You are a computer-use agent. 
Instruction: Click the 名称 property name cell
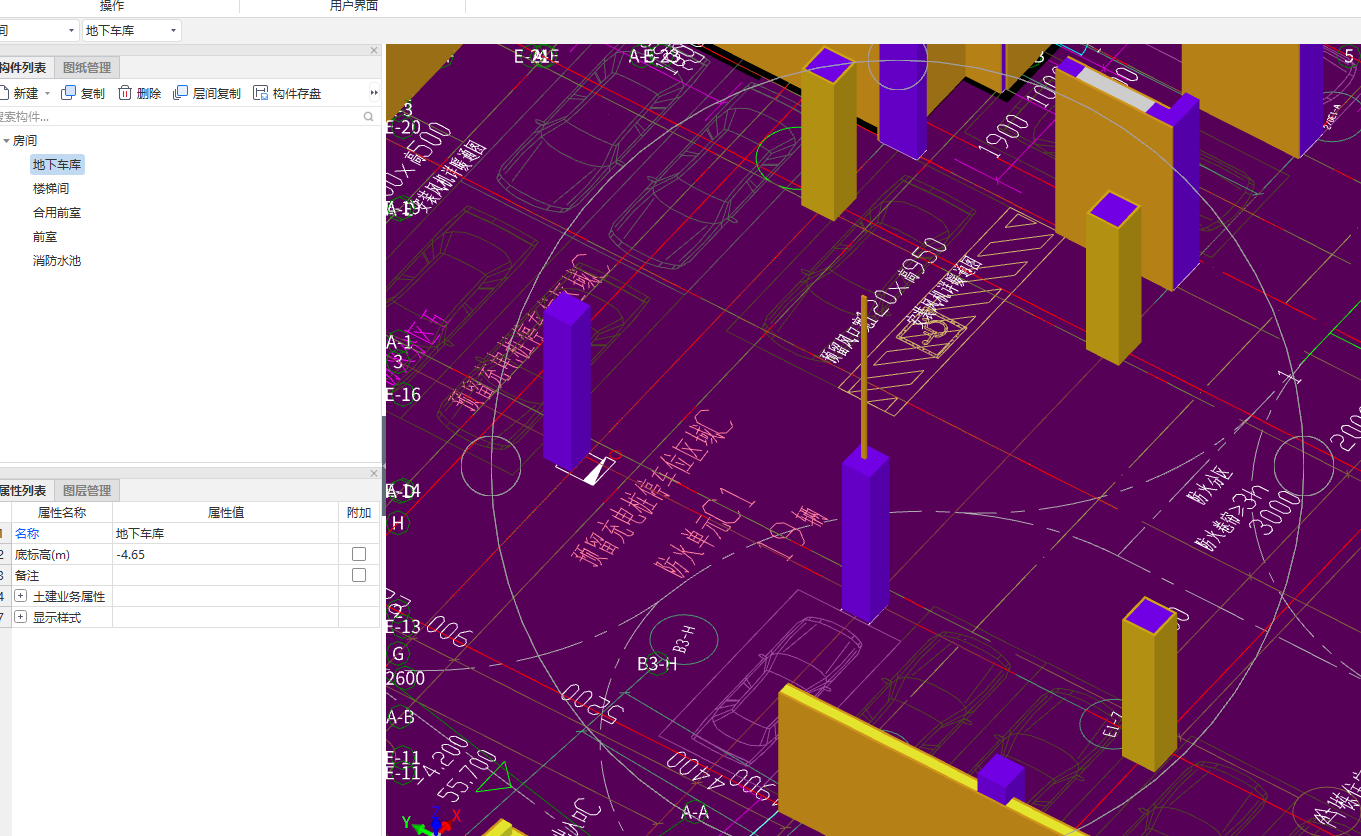click(x=62, y=533)
